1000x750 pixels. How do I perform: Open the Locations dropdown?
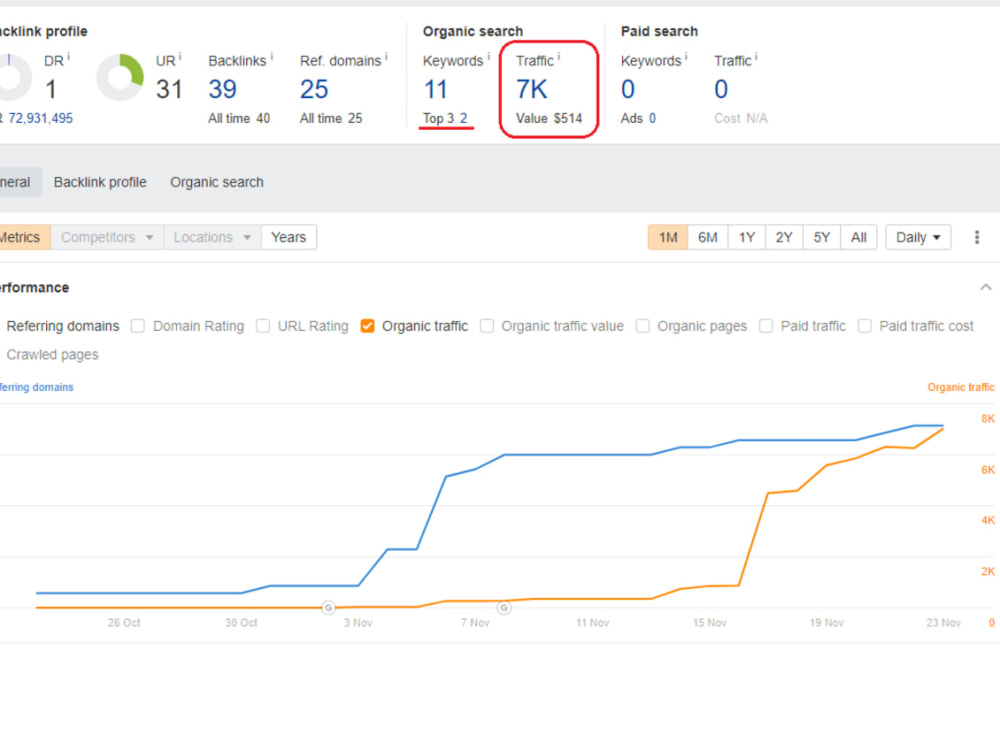(212, 237)
